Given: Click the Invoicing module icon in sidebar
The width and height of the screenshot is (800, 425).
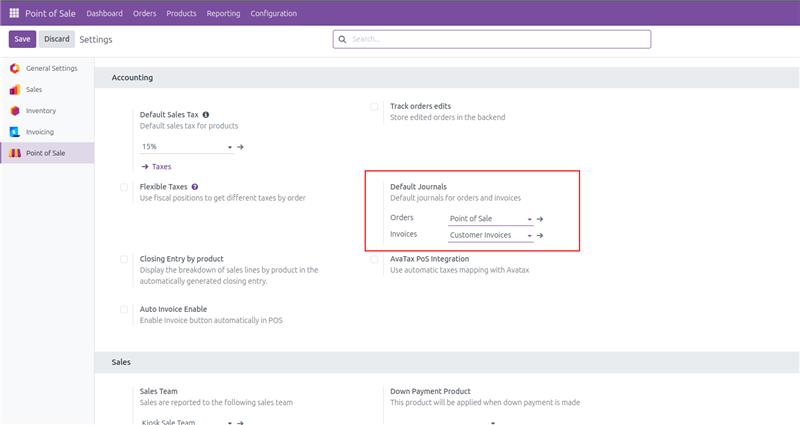Looking at the screenshot, I should click(14, 132).
